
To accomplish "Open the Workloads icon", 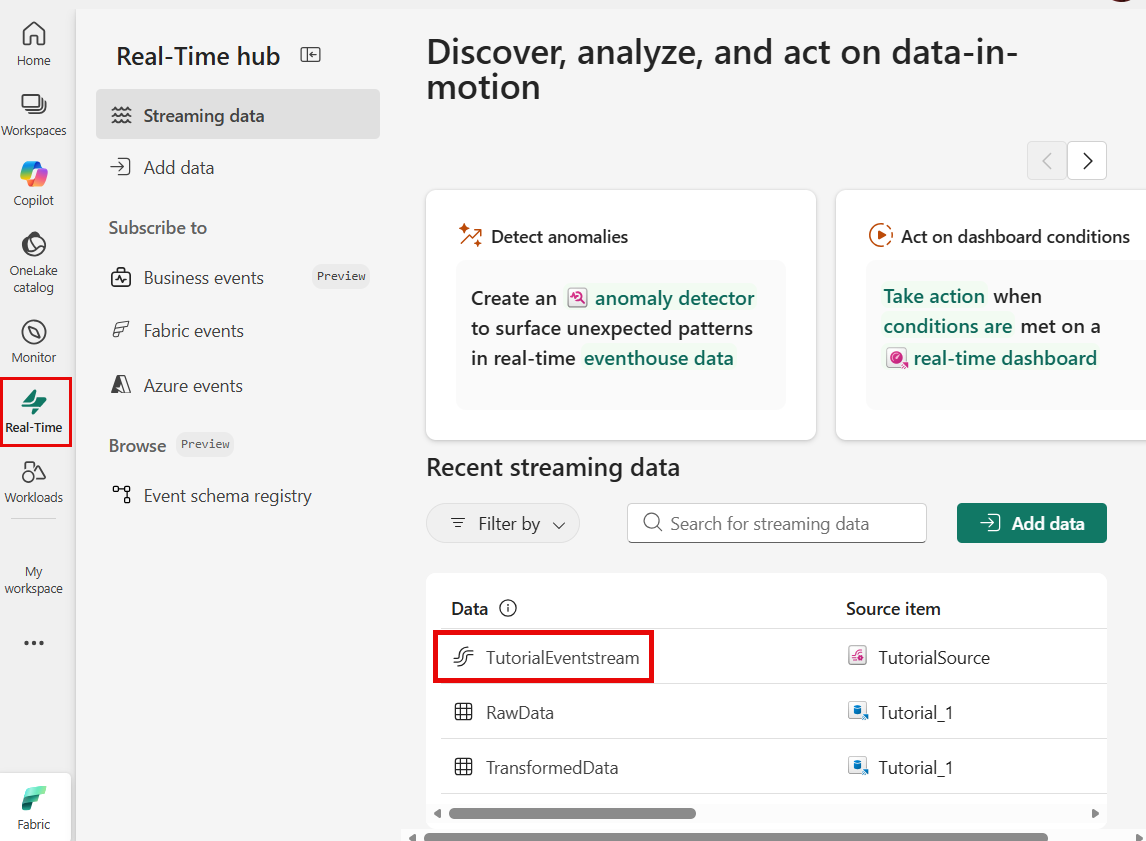I will [33, 481].
